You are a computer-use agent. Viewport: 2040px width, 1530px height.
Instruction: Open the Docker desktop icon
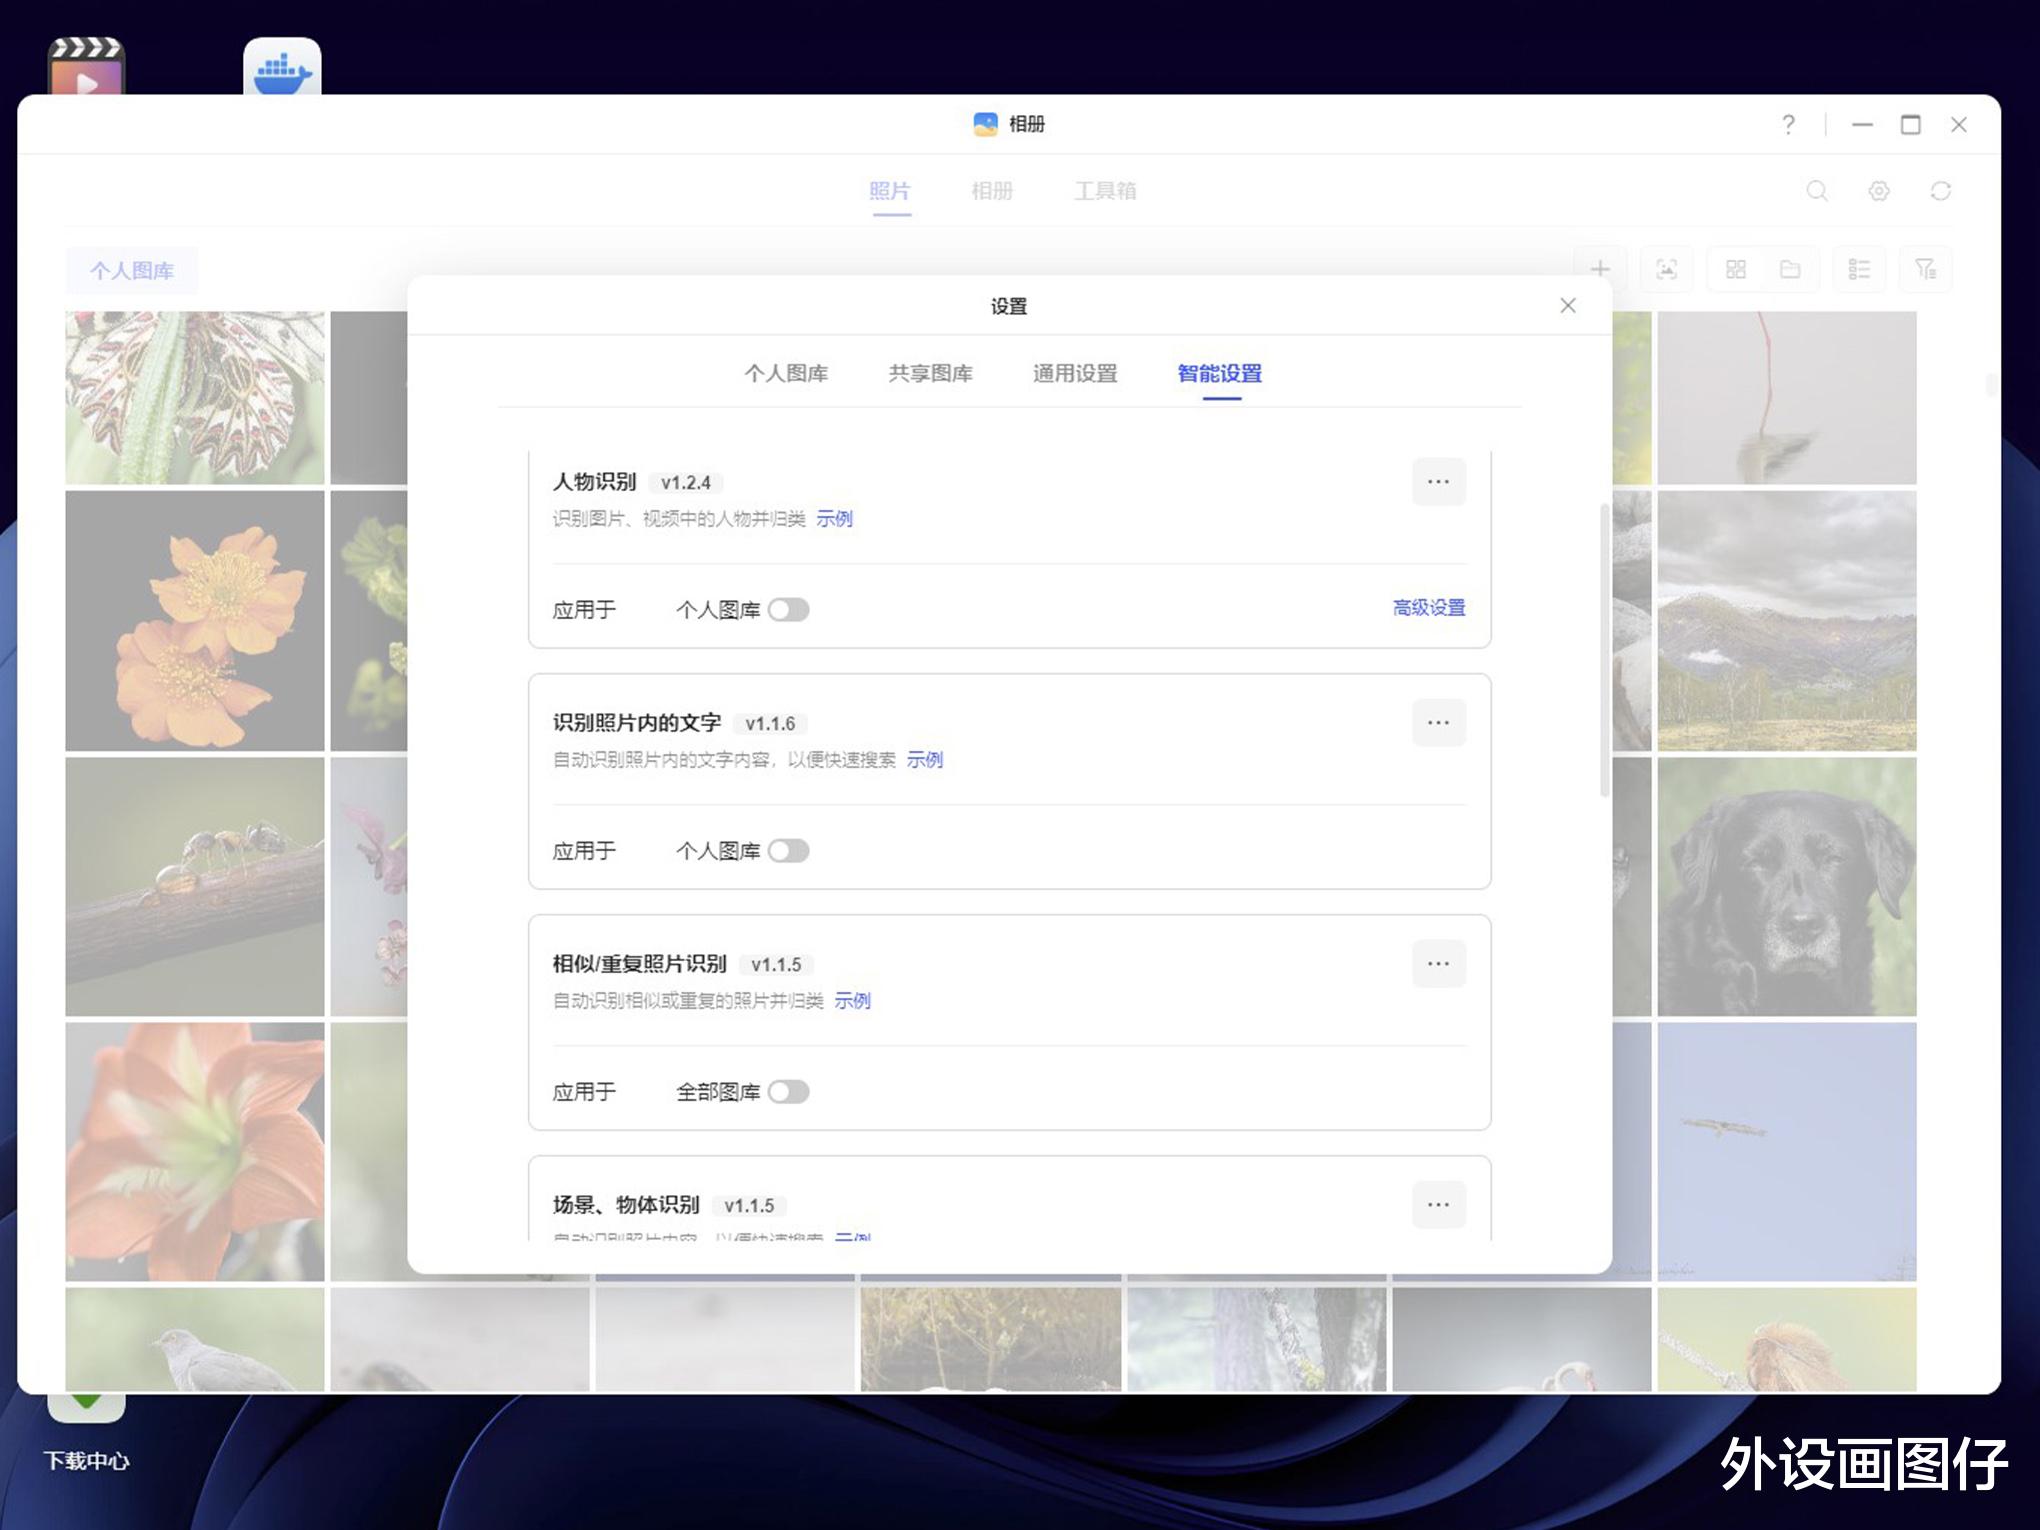point(282,70)
